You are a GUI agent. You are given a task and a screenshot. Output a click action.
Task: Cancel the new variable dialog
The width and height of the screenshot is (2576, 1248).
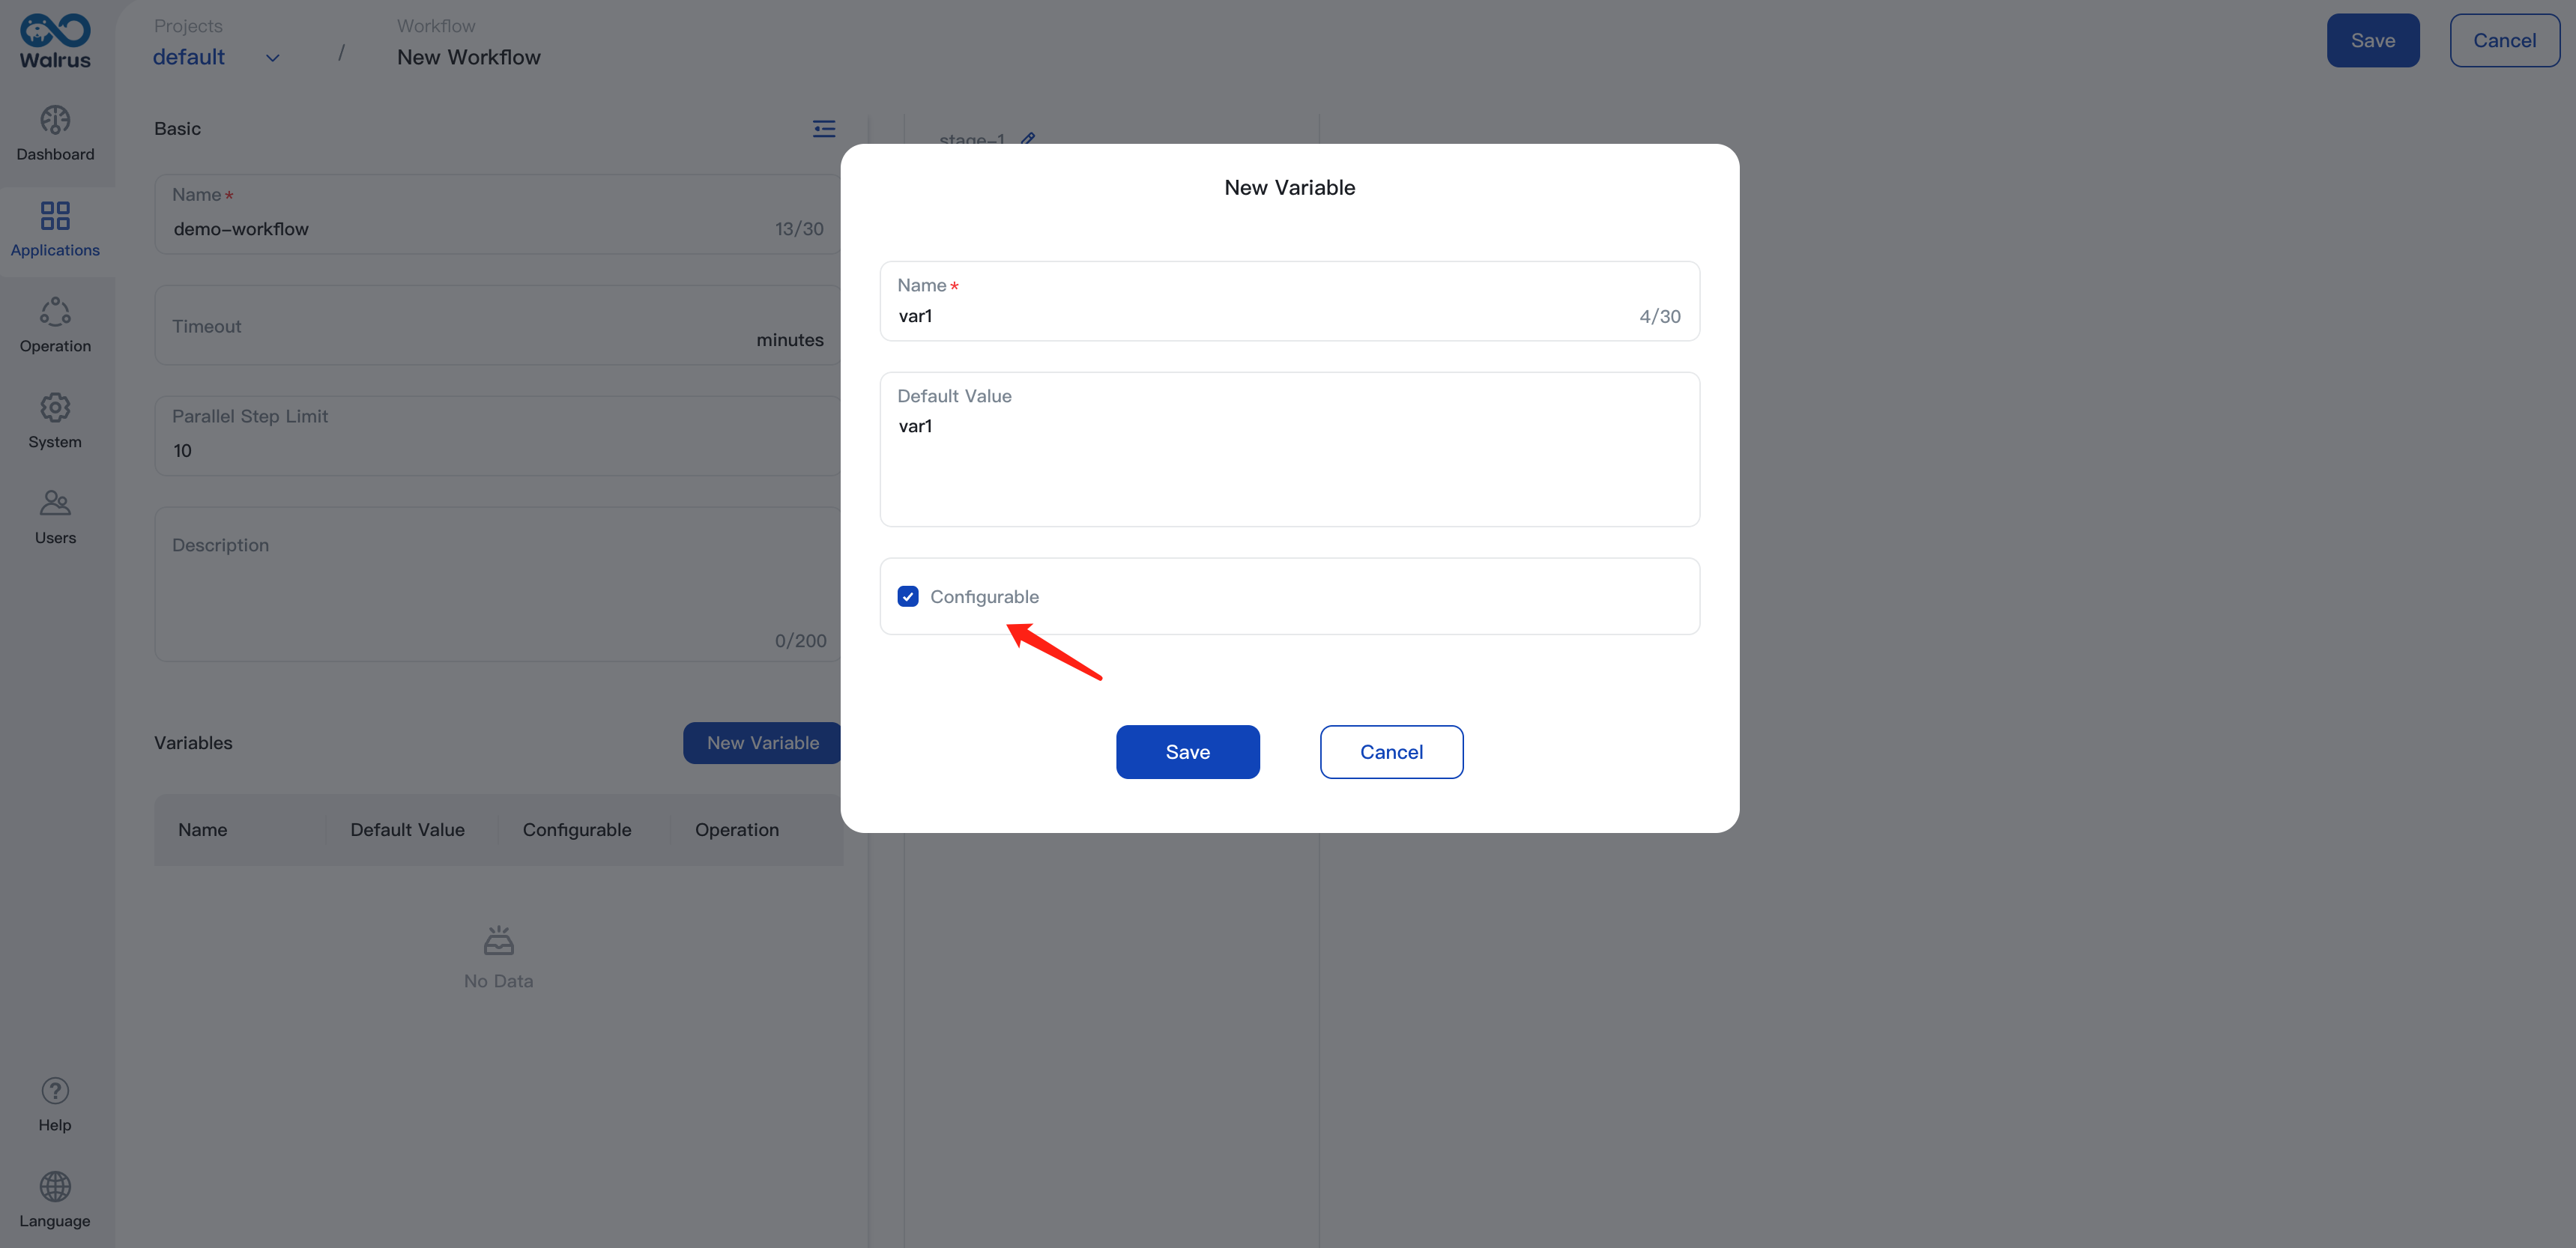point(1391,751)
